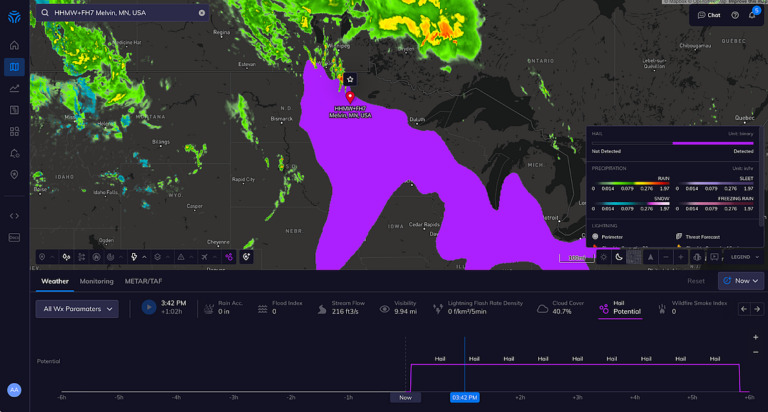Toggle the locations layer pin icon
Viewport: 768px width, 412px height.
42,257
